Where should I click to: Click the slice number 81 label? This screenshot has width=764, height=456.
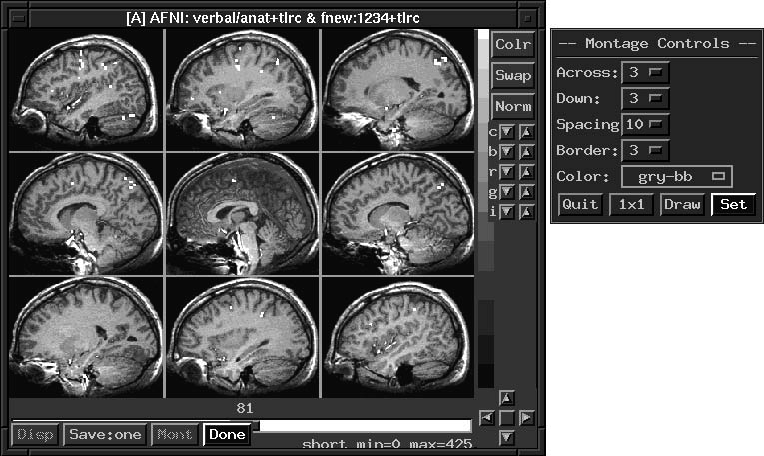coord(245,408)
